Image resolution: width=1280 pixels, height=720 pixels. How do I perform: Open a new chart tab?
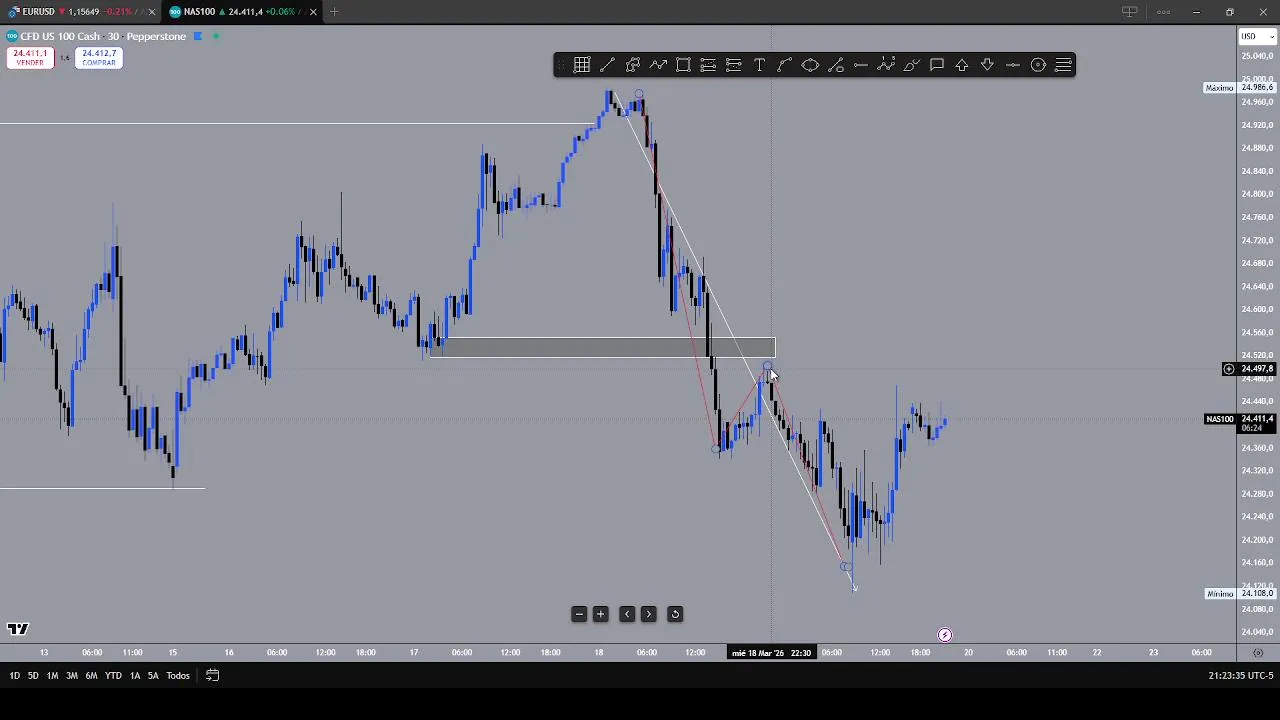tap(334, 12)
